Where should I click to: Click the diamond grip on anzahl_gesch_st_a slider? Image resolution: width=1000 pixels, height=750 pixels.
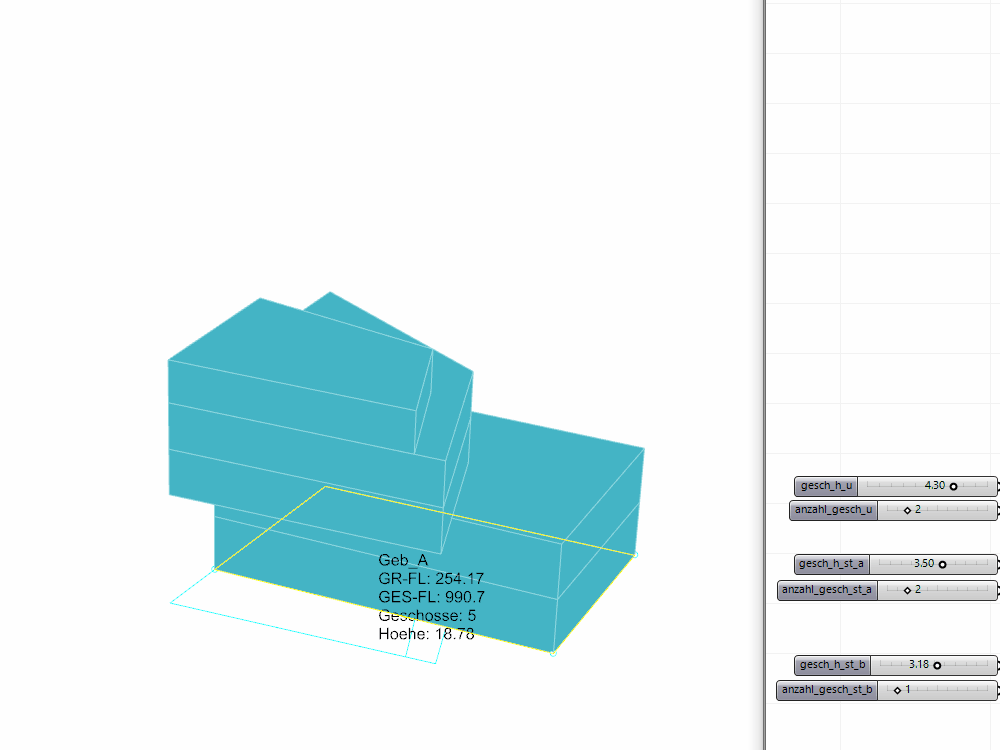pos(907,590)
